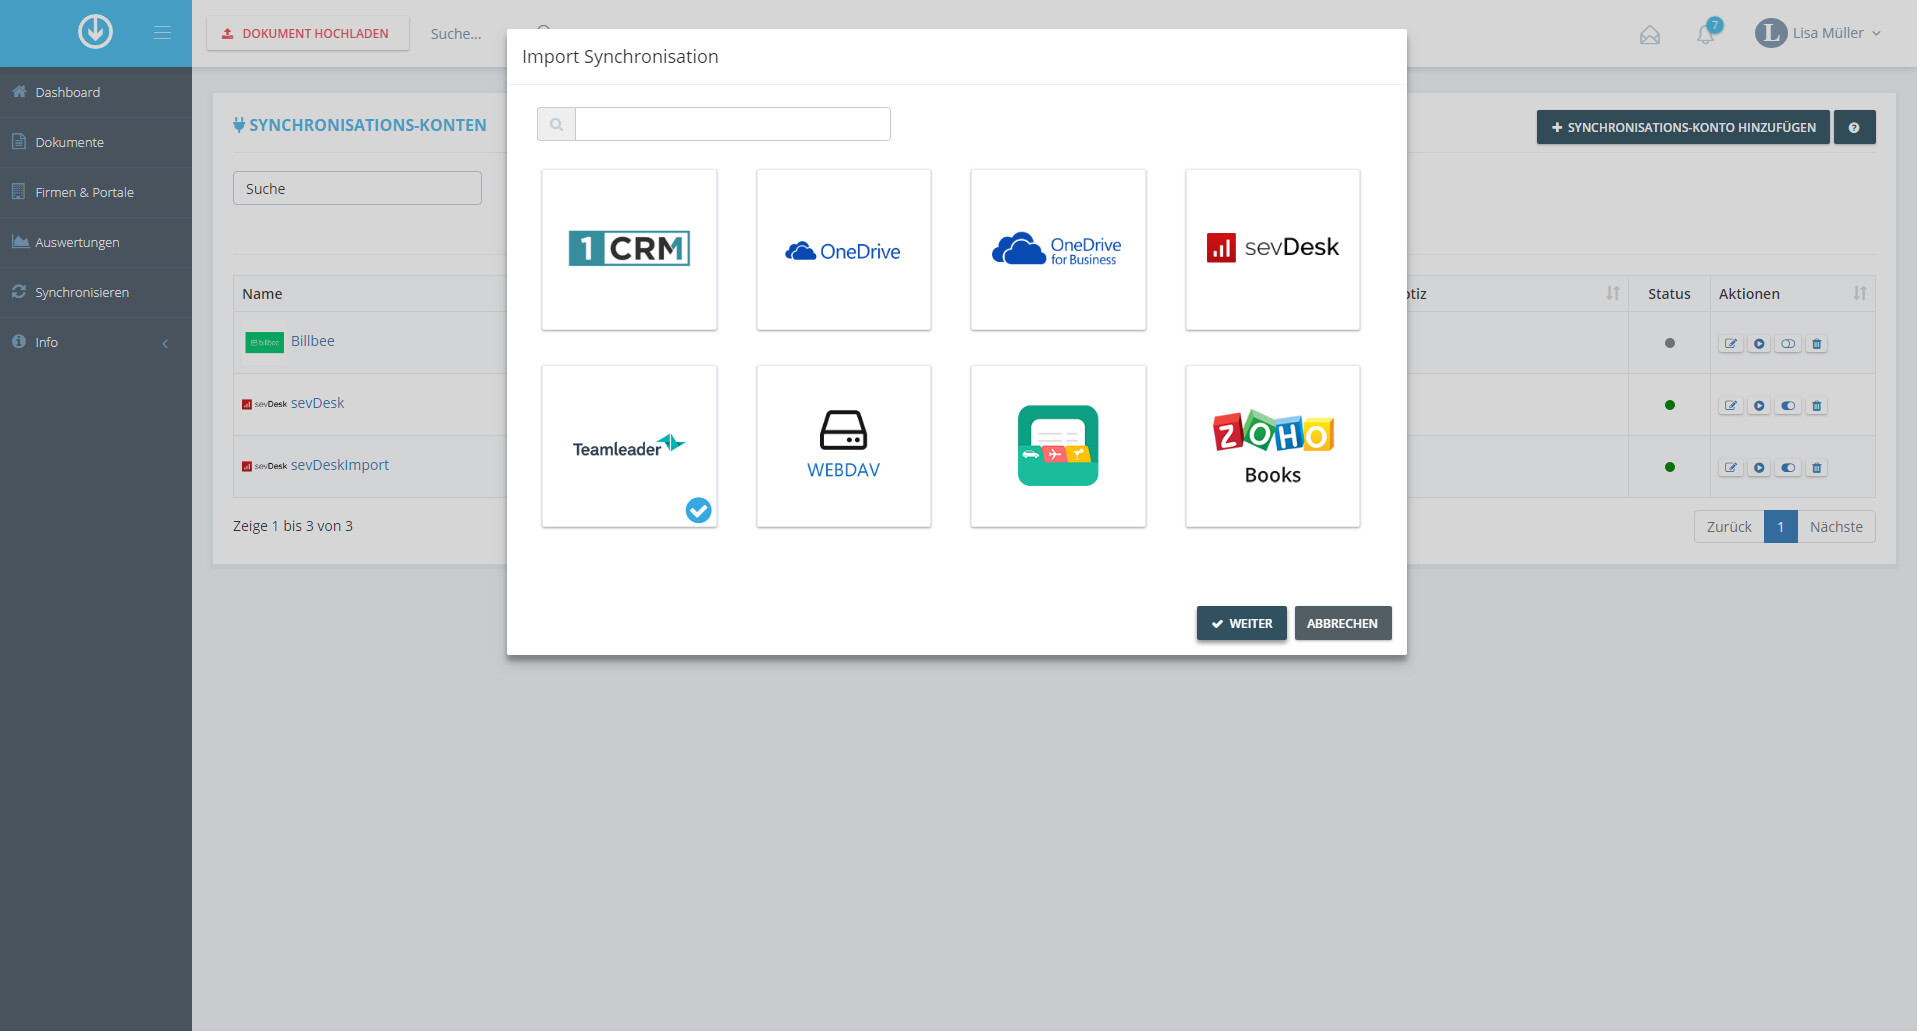Focus the Suche field above the table
The width and height of the screenshot is (1917, 1031).
coord(357,188)
